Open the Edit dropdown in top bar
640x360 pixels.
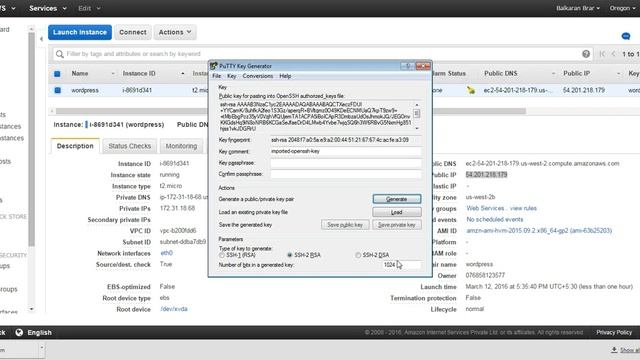coord(89,8)
